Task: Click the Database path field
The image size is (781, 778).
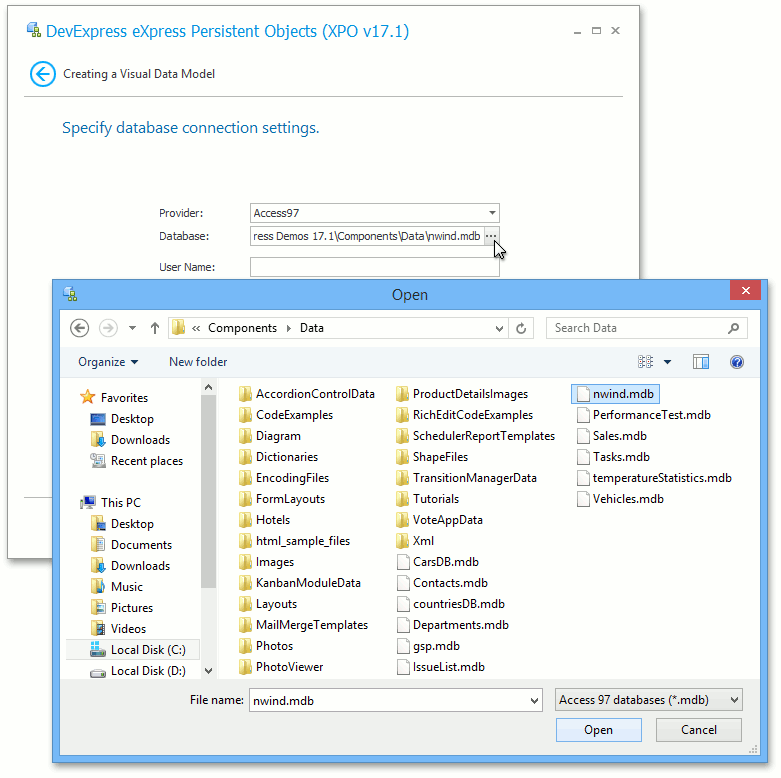Action: [x=367, y=236]
